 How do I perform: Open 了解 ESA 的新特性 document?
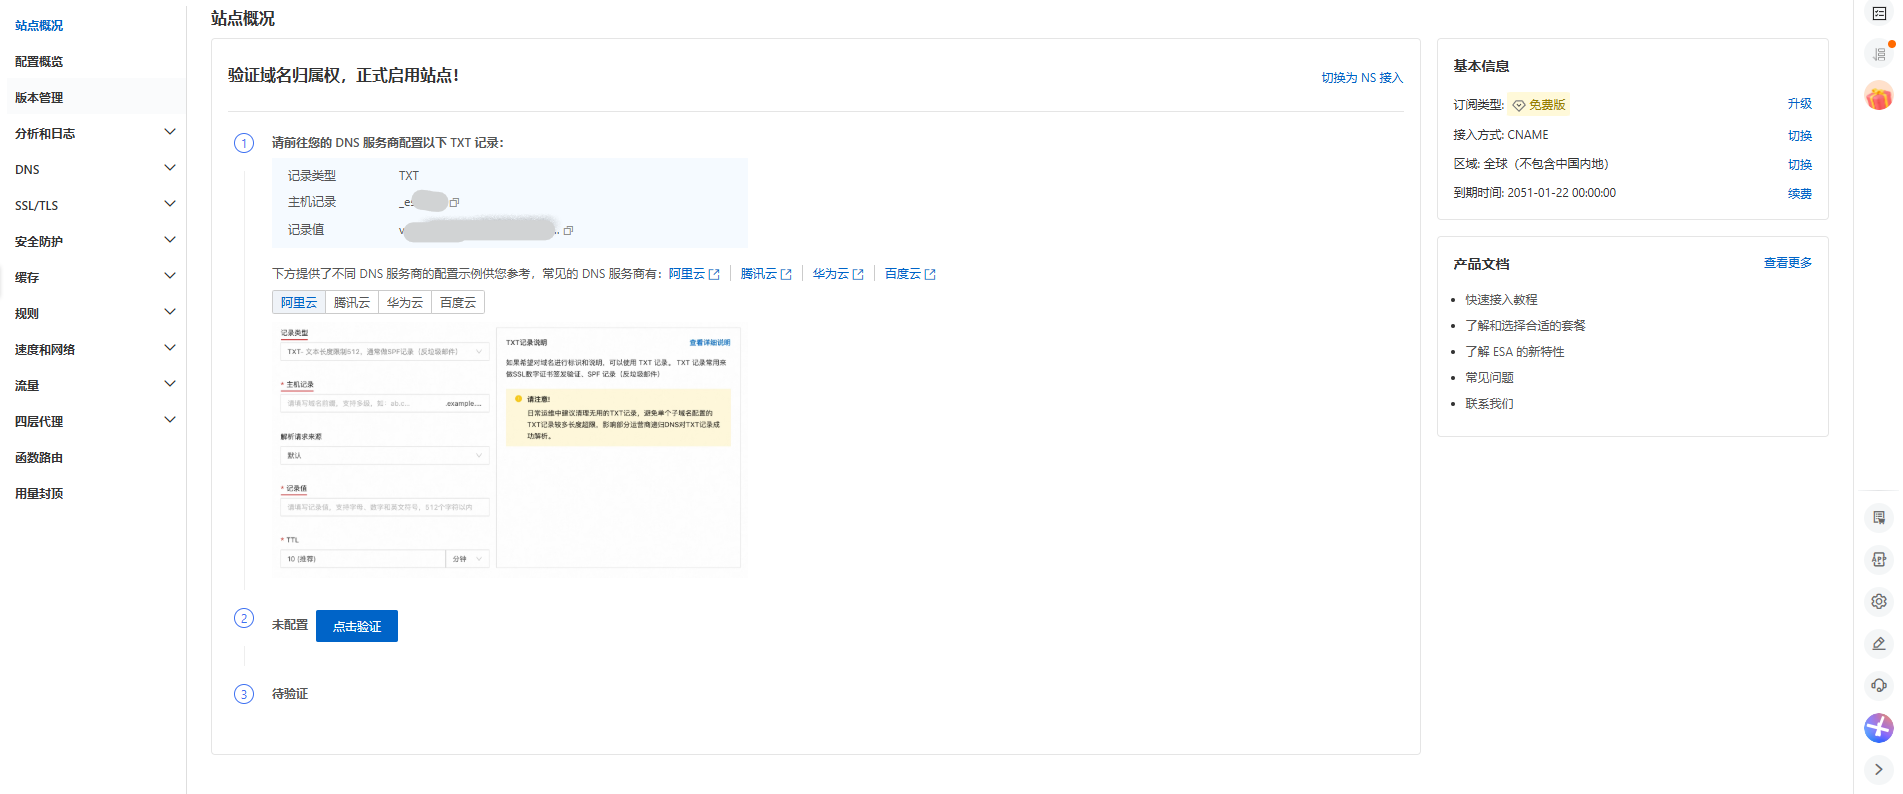click(x=1515, y=352)
